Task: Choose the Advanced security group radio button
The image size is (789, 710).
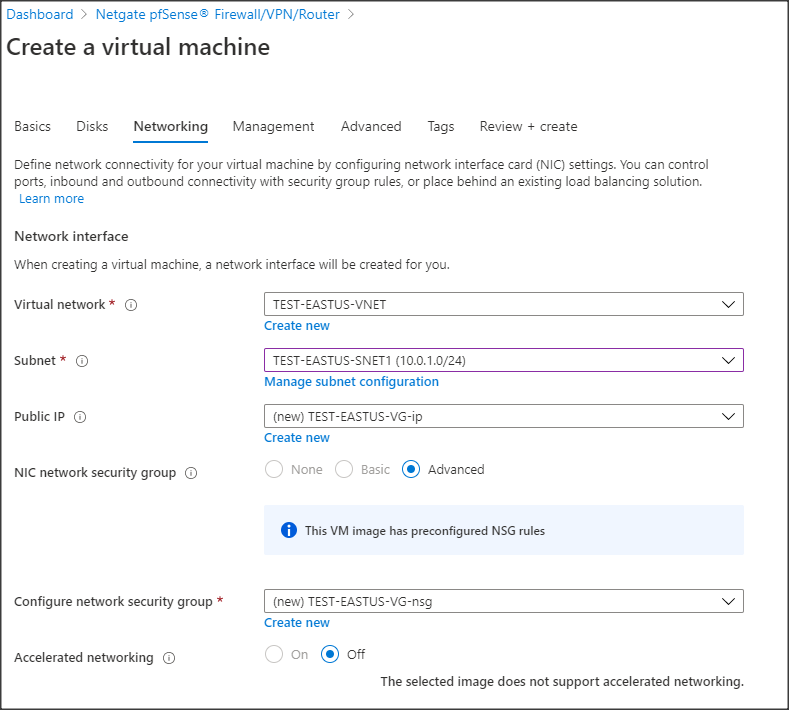Action: tap(411, 470)
